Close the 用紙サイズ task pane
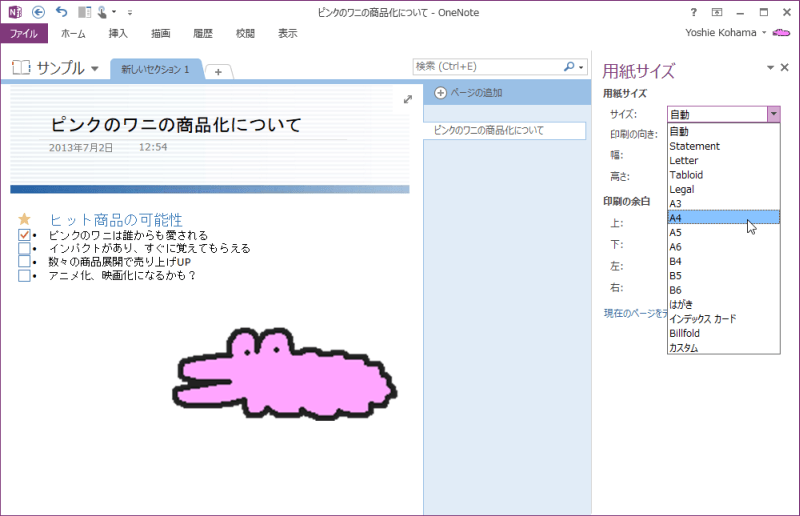This screenshot has width=800, height=516. (x=785, y=67)
